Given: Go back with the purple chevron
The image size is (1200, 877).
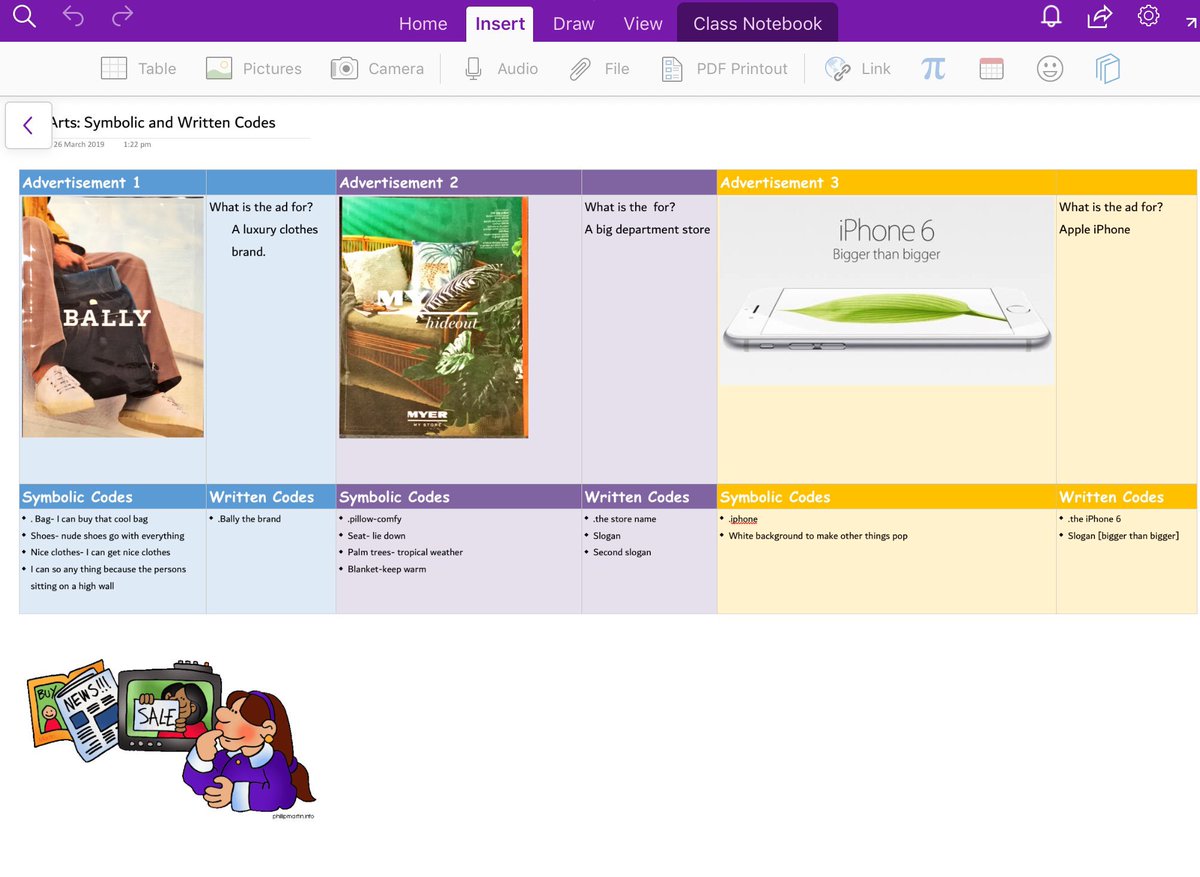Looking at the screenshot, I should [28, 125].
